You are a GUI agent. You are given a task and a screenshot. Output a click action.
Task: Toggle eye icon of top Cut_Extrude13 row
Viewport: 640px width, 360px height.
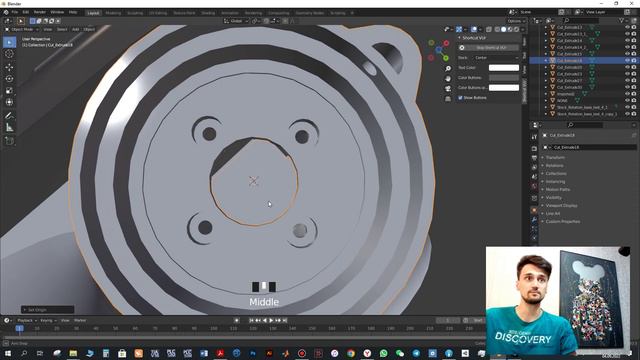tap(627, 27)
